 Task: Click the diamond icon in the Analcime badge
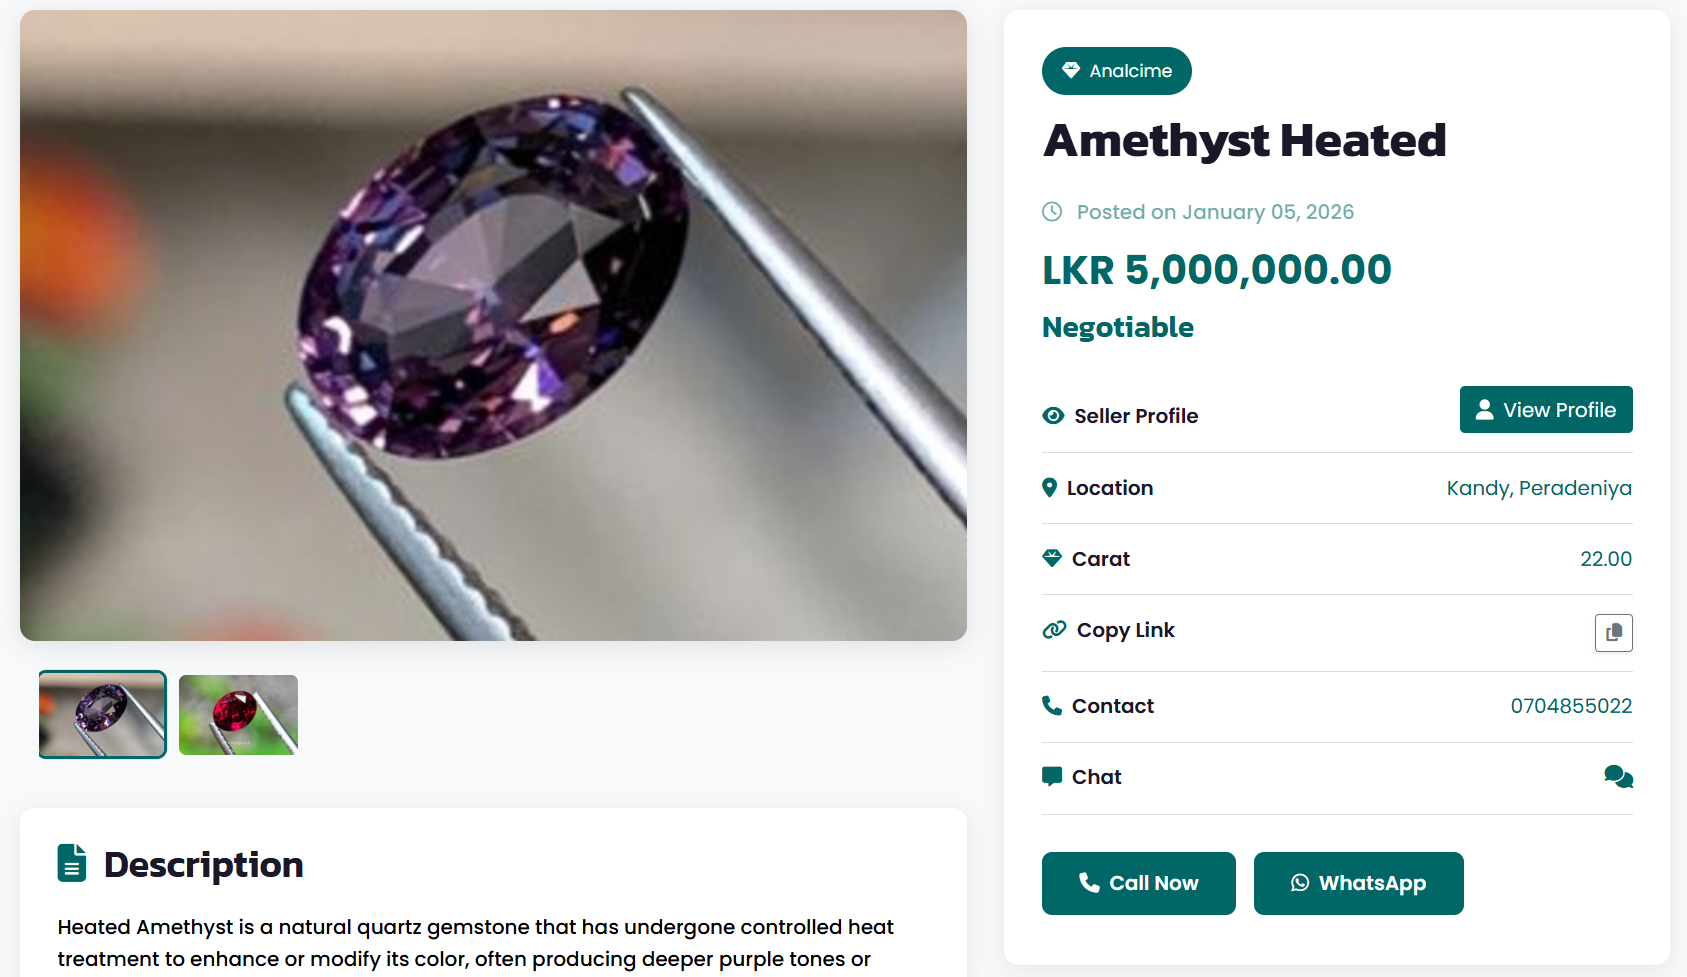[x=1069, y=70]
